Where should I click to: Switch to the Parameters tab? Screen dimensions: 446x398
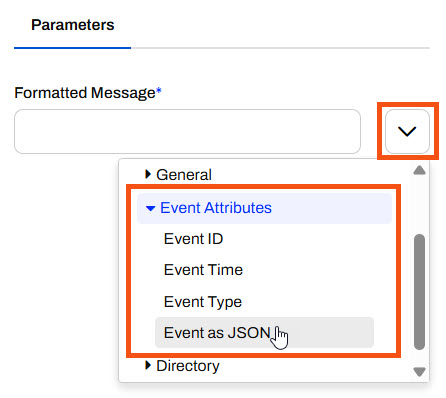72,25
